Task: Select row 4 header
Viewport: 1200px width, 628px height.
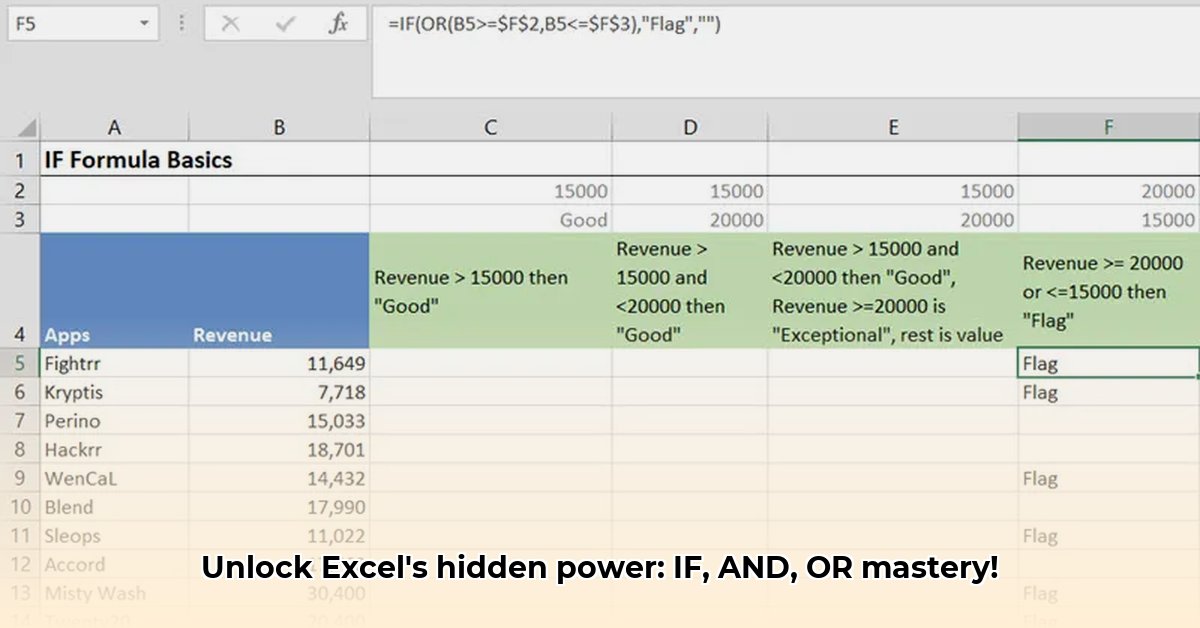Action: [x=21, y=291]
